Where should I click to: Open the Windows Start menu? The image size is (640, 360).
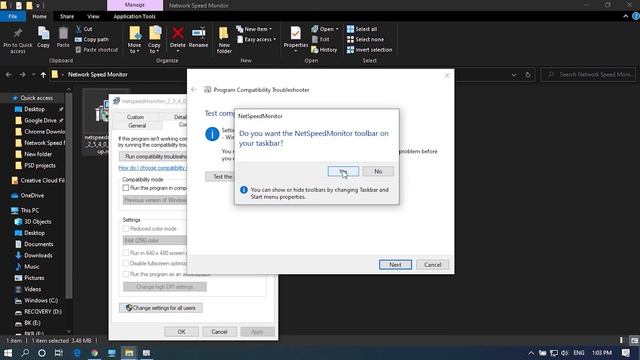coord(8,353)
